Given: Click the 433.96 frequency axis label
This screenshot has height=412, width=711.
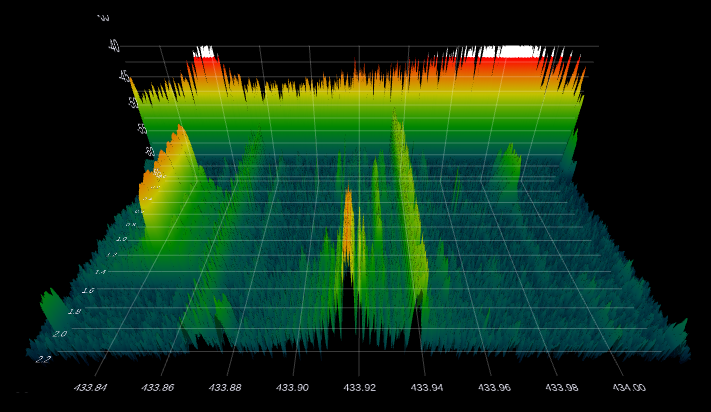Looking at the screenshot, I should [x=493, y=387].
